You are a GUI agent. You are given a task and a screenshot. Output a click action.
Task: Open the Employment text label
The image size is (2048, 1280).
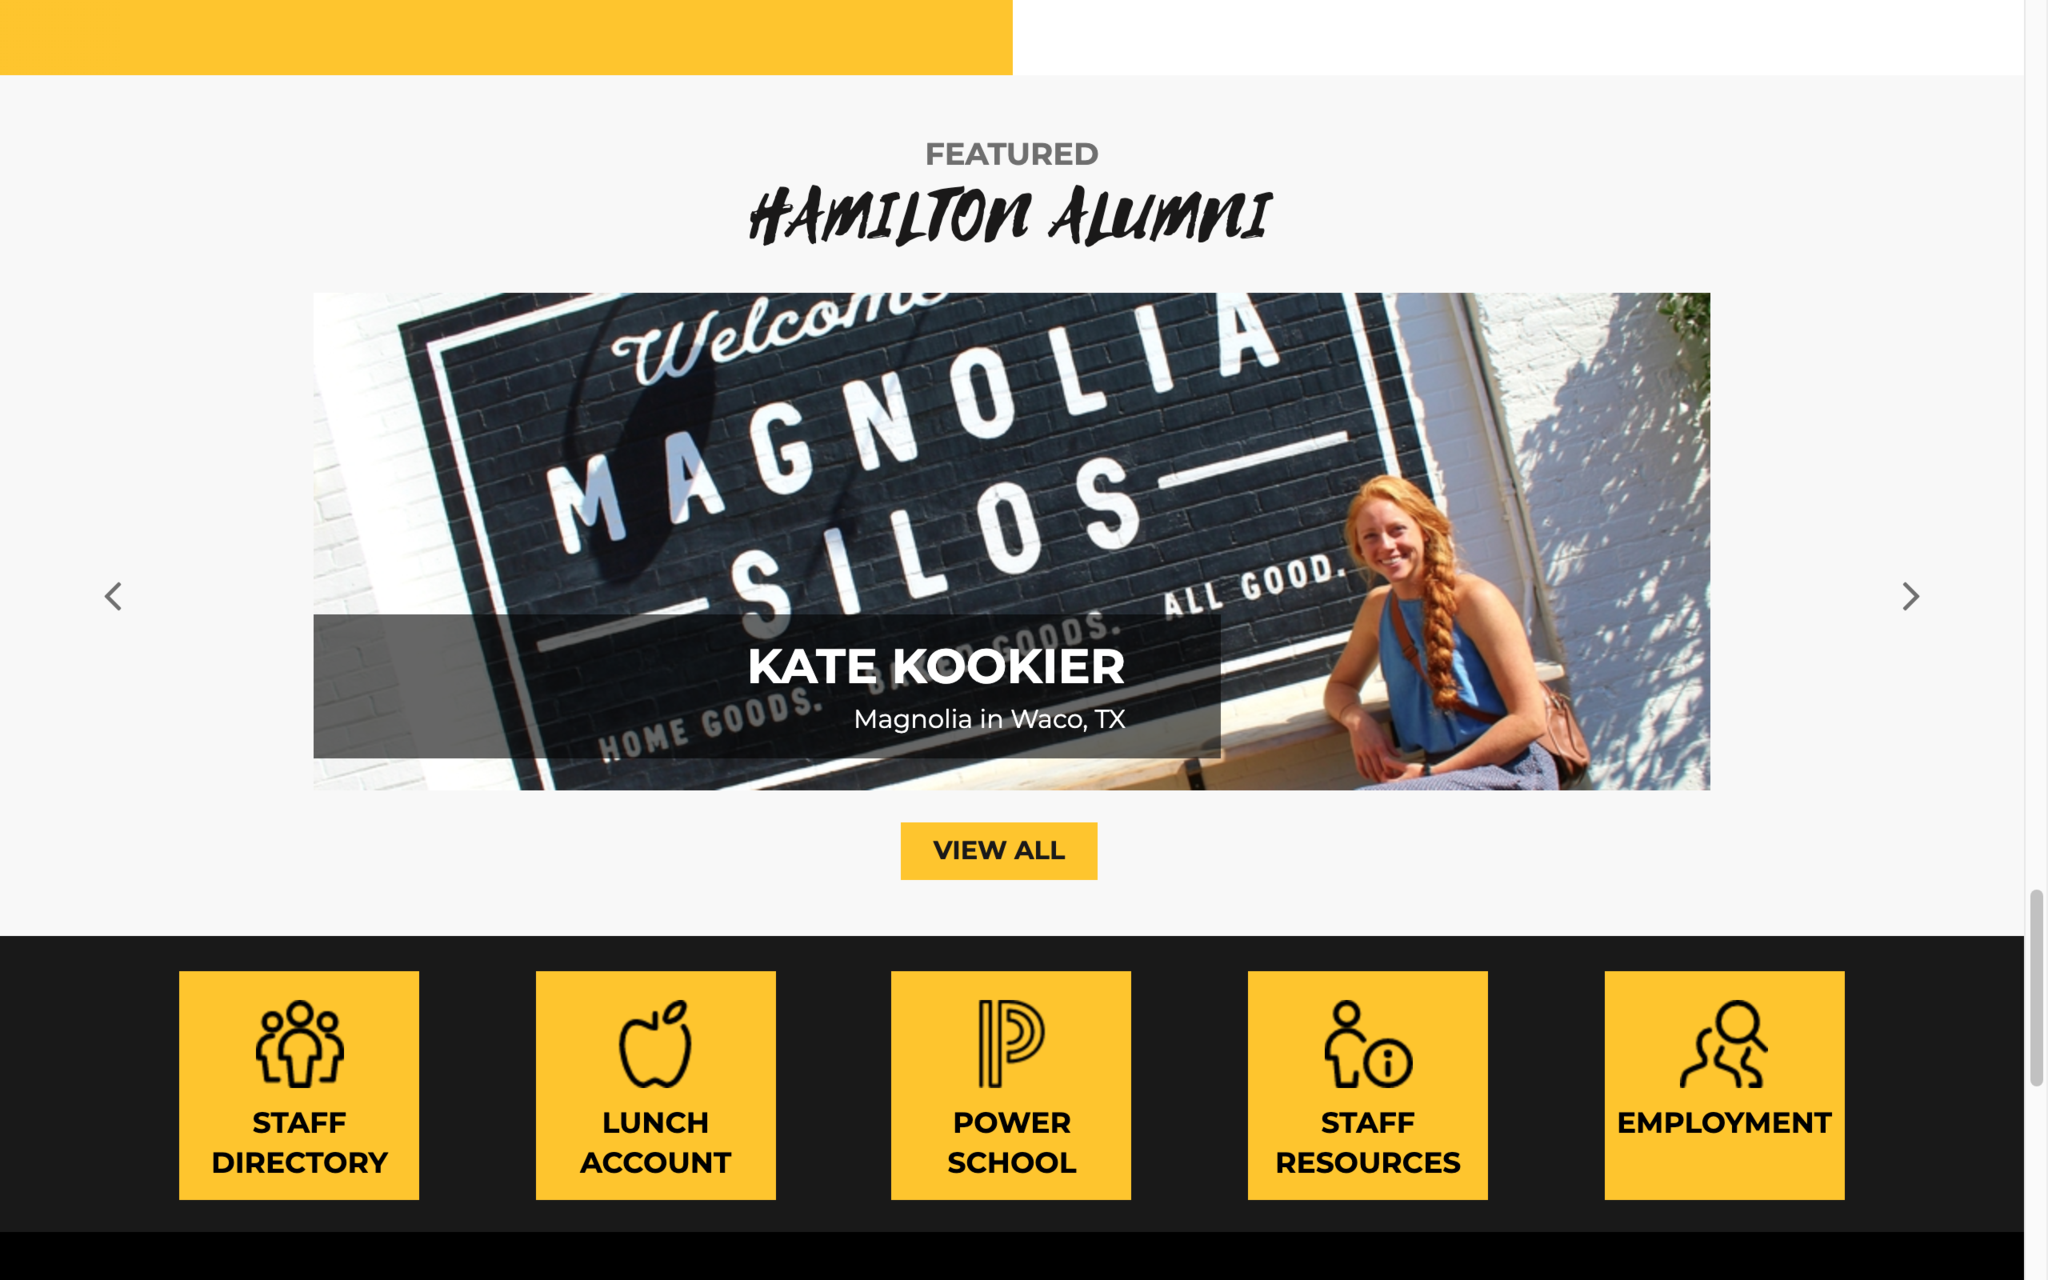[1724, 1122]
